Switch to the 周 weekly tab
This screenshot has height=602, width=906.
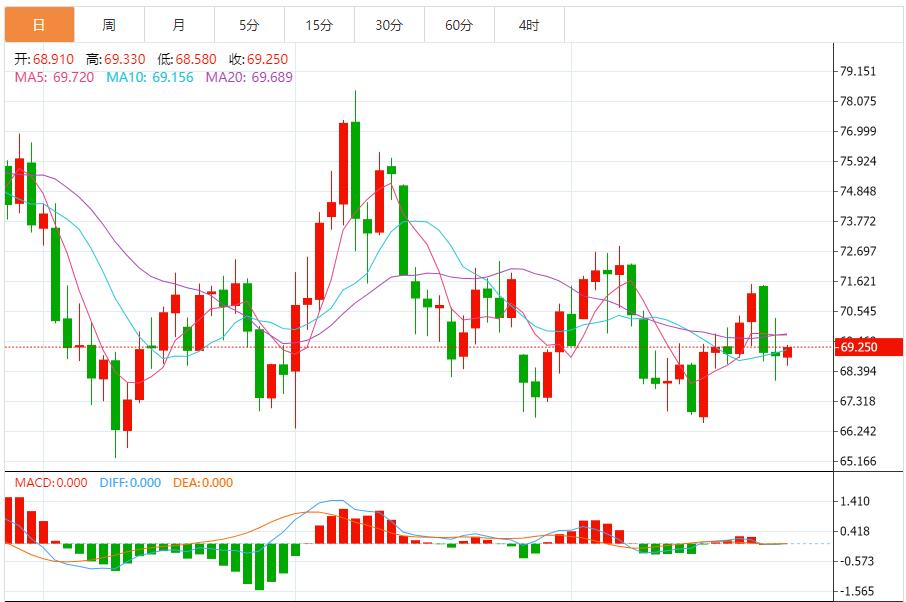pos(109,25)
